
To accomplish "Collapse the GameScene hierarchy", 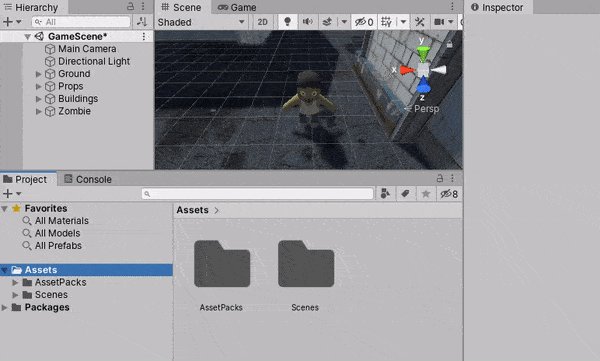I will click(x=27, y=37).
